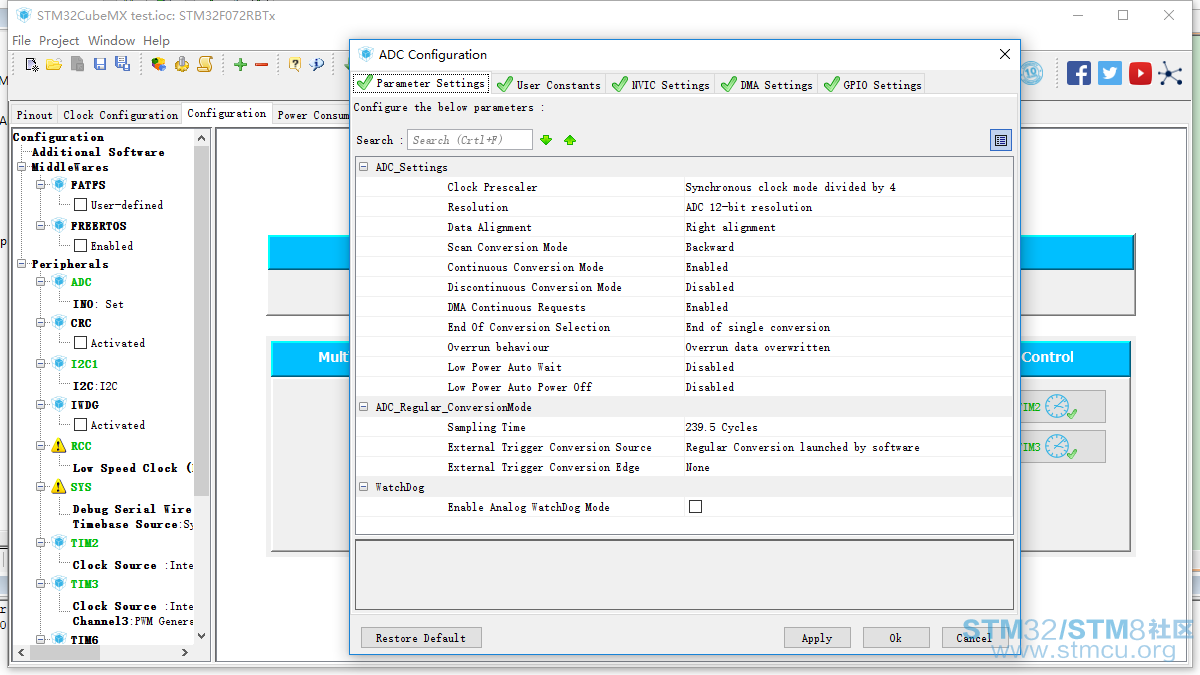Screen dimensions: 1200x675
Task: Tick Enable Analog WatchDog Mode checkbox
Action: [695, 507]
